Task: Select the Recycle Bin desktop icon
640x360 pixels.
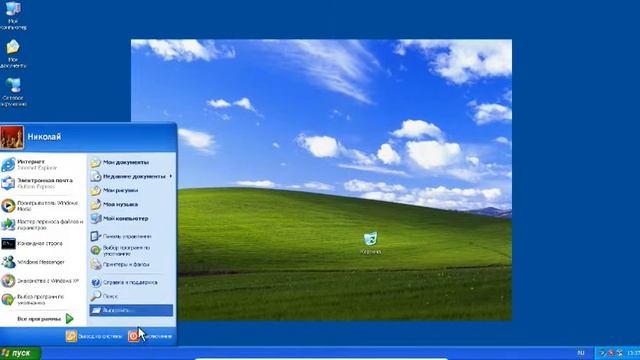Action: (371, 243)
